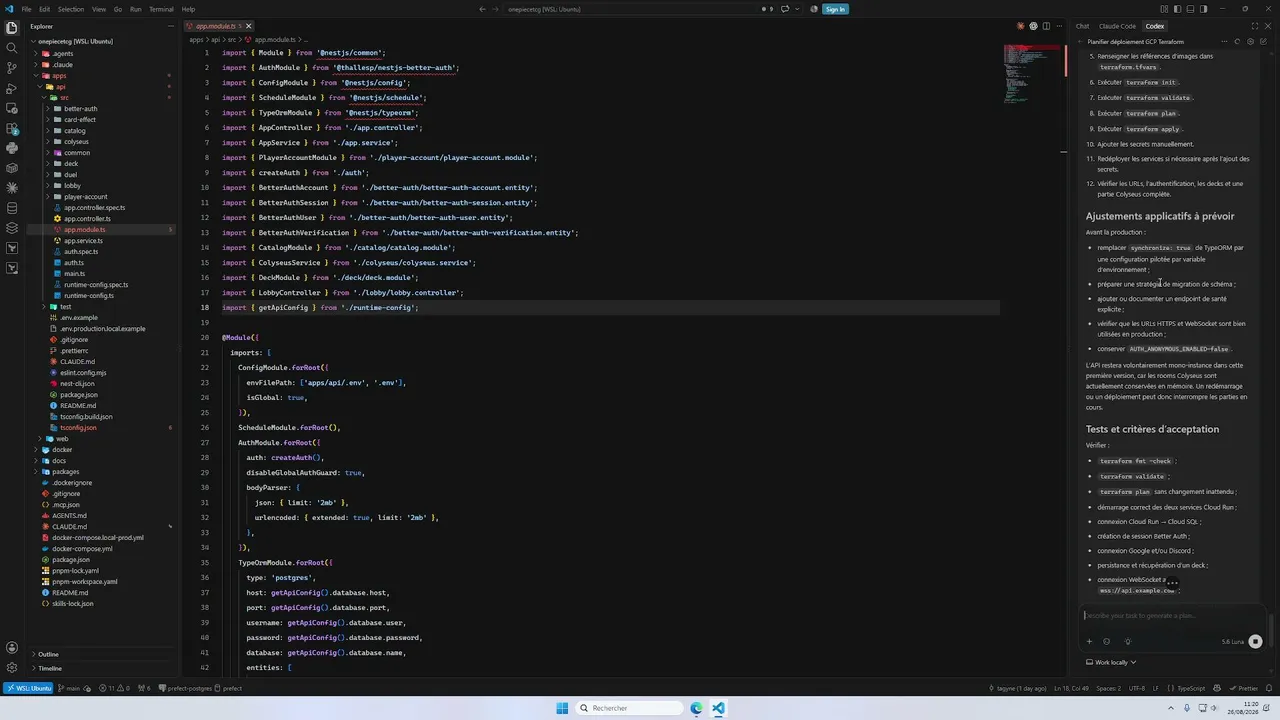Click the Claude icon in editor toolbar
1280x720 pixels.
1020,26
